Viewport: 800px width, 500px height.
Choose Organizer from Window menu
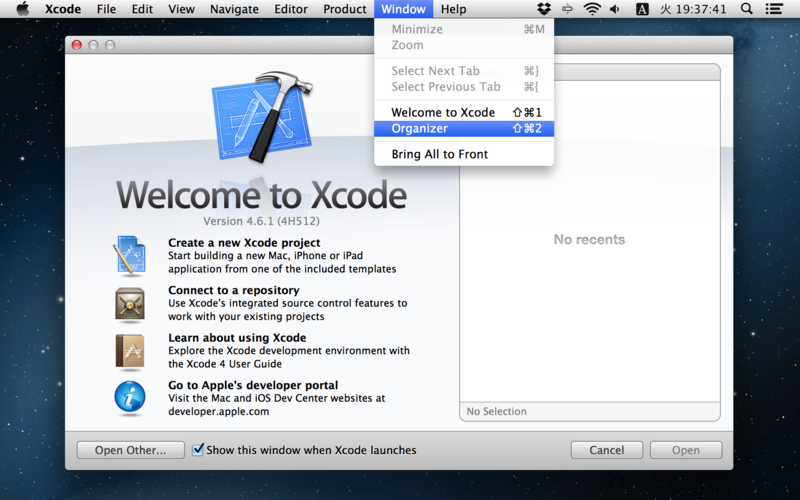point(464,128)
